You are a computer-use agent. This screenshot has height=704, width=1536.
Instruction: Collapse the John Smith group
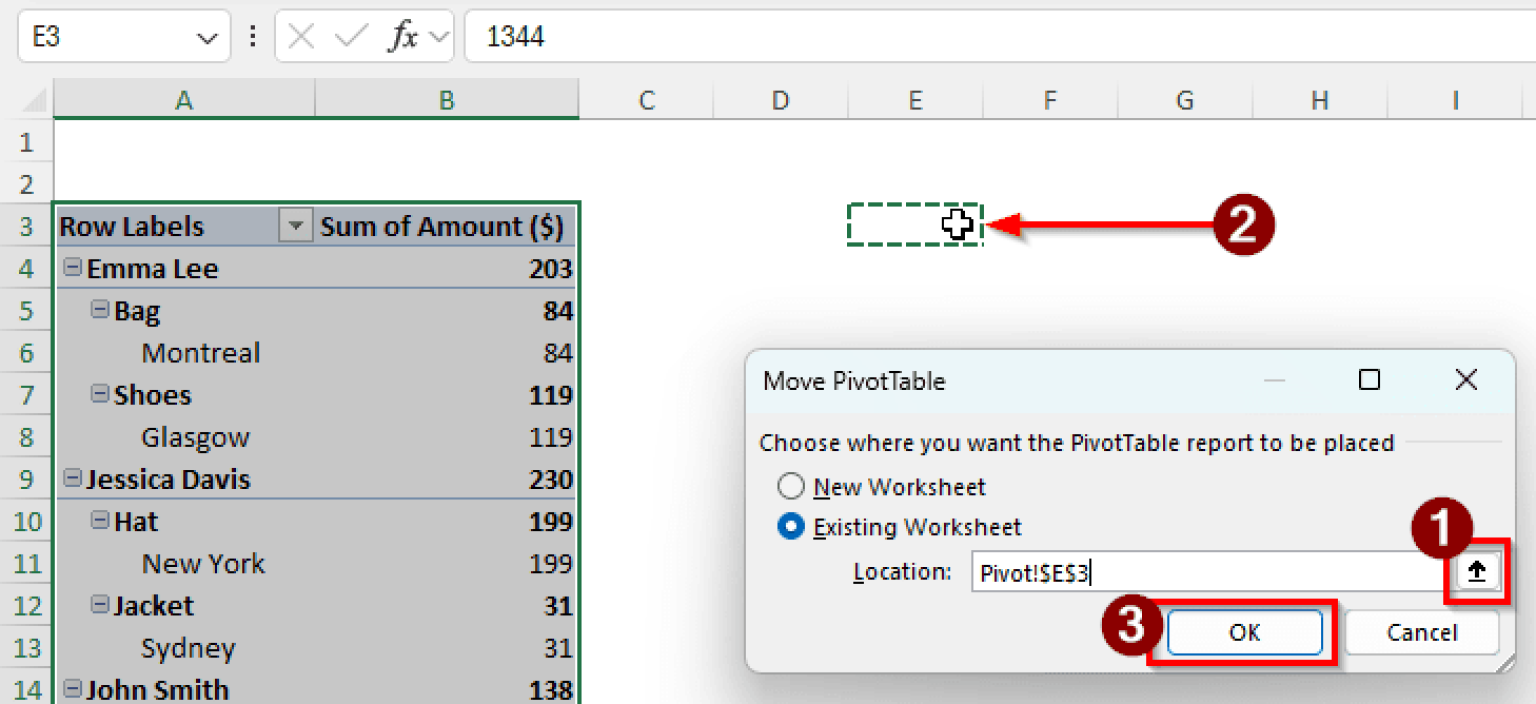71,690
